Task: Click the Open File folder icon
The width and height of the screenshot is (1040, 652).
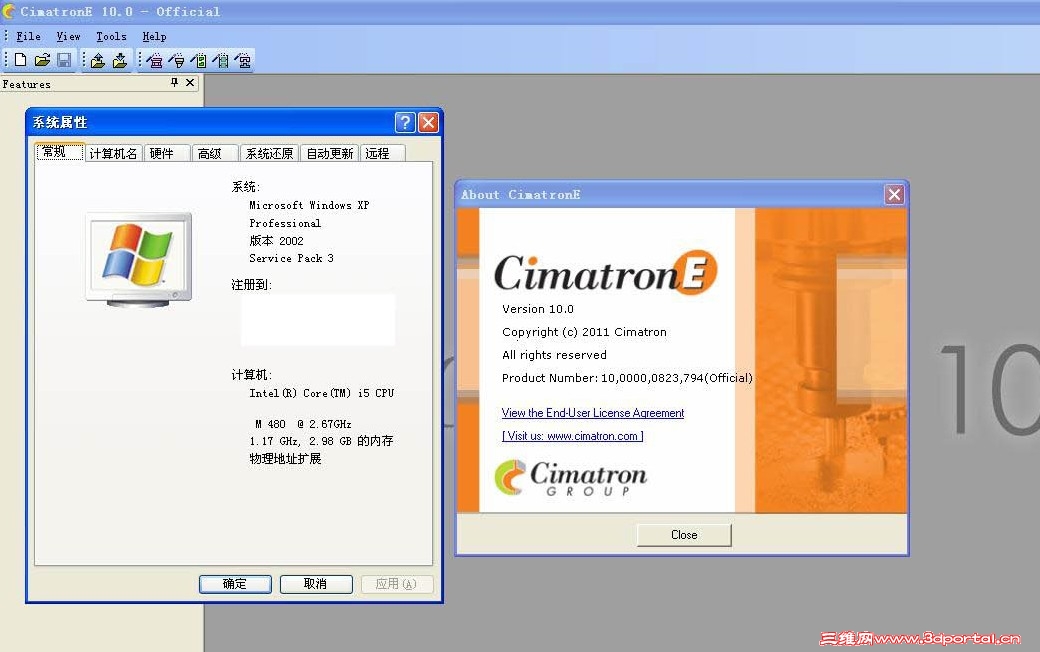Action: [42, 60]
